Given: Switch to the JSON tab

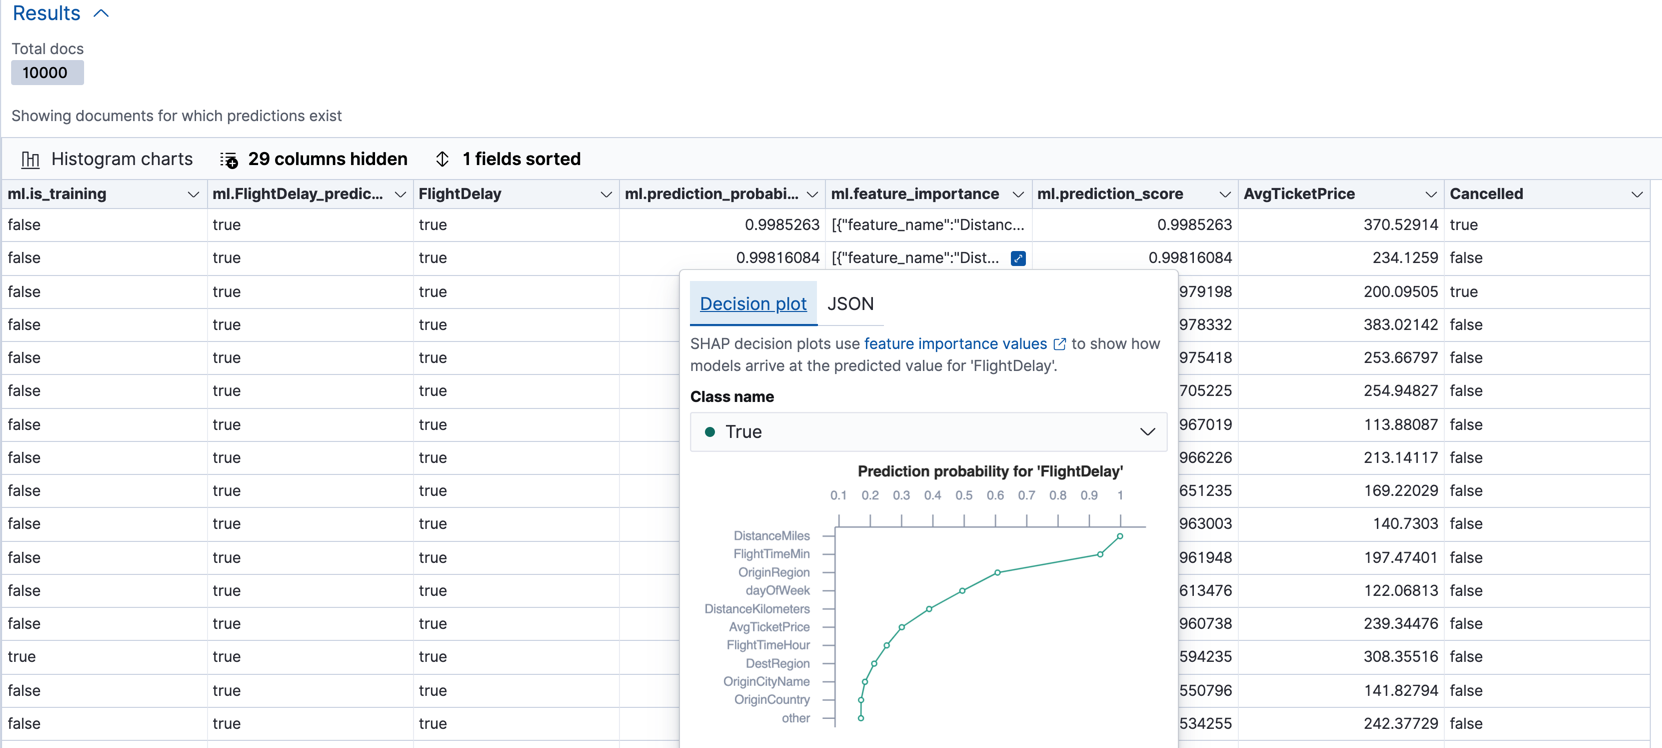Looking at the screenshot, I should [850, 304].
